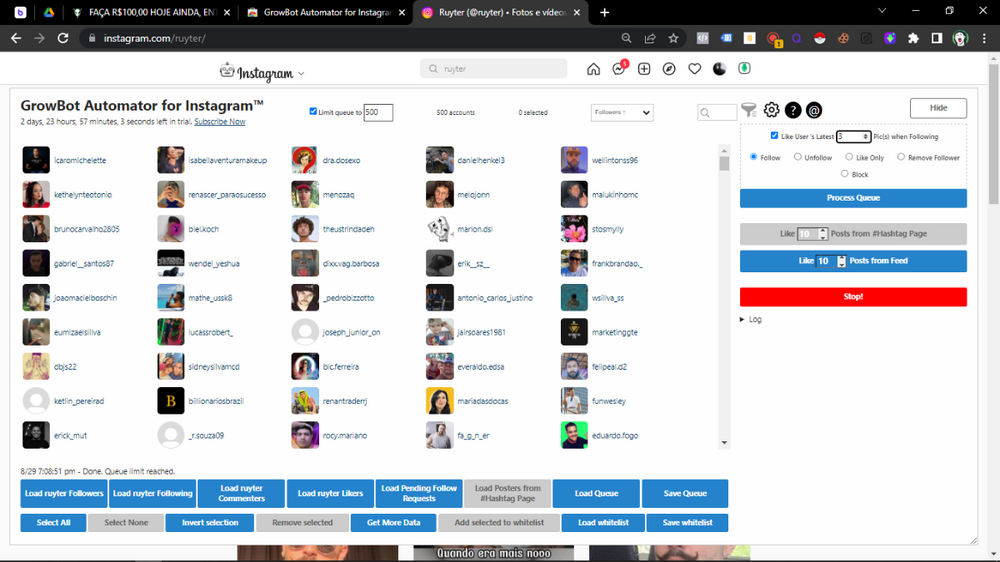Open the Instagram Home icon
This screenshot has height=562, width=1000.
tap(593, 69)
